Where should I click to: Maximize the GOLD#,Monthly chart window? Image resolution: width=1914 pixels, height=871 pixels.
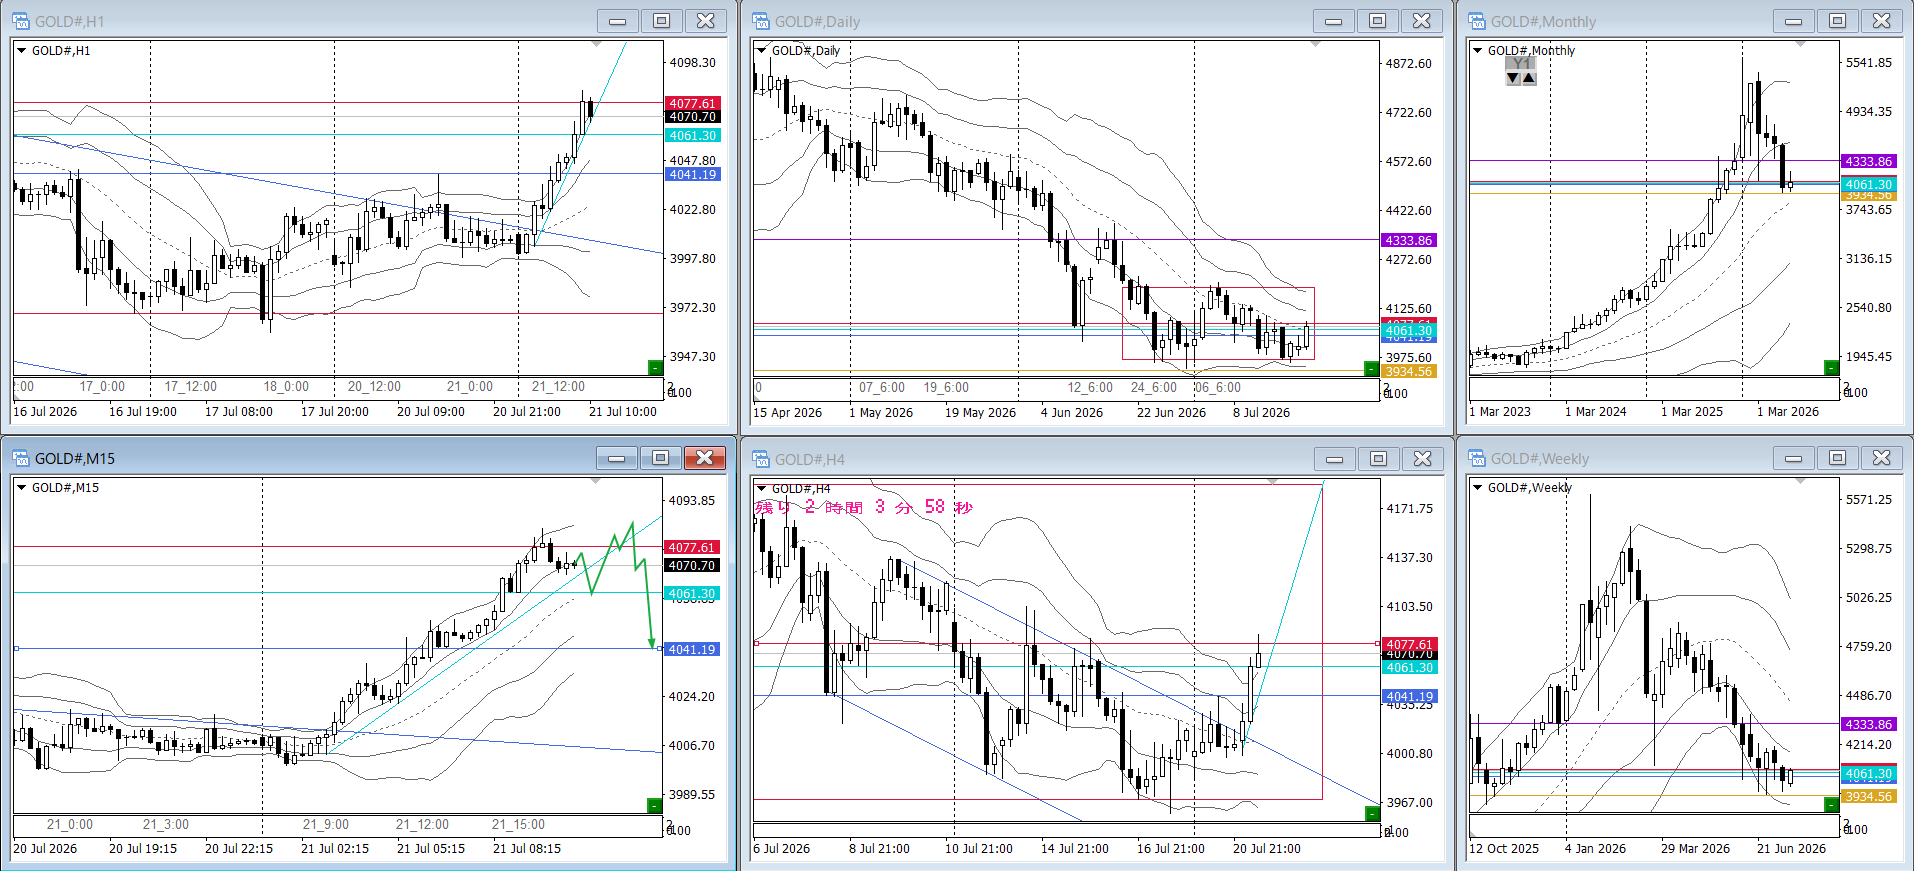(x=1837, y=21)
